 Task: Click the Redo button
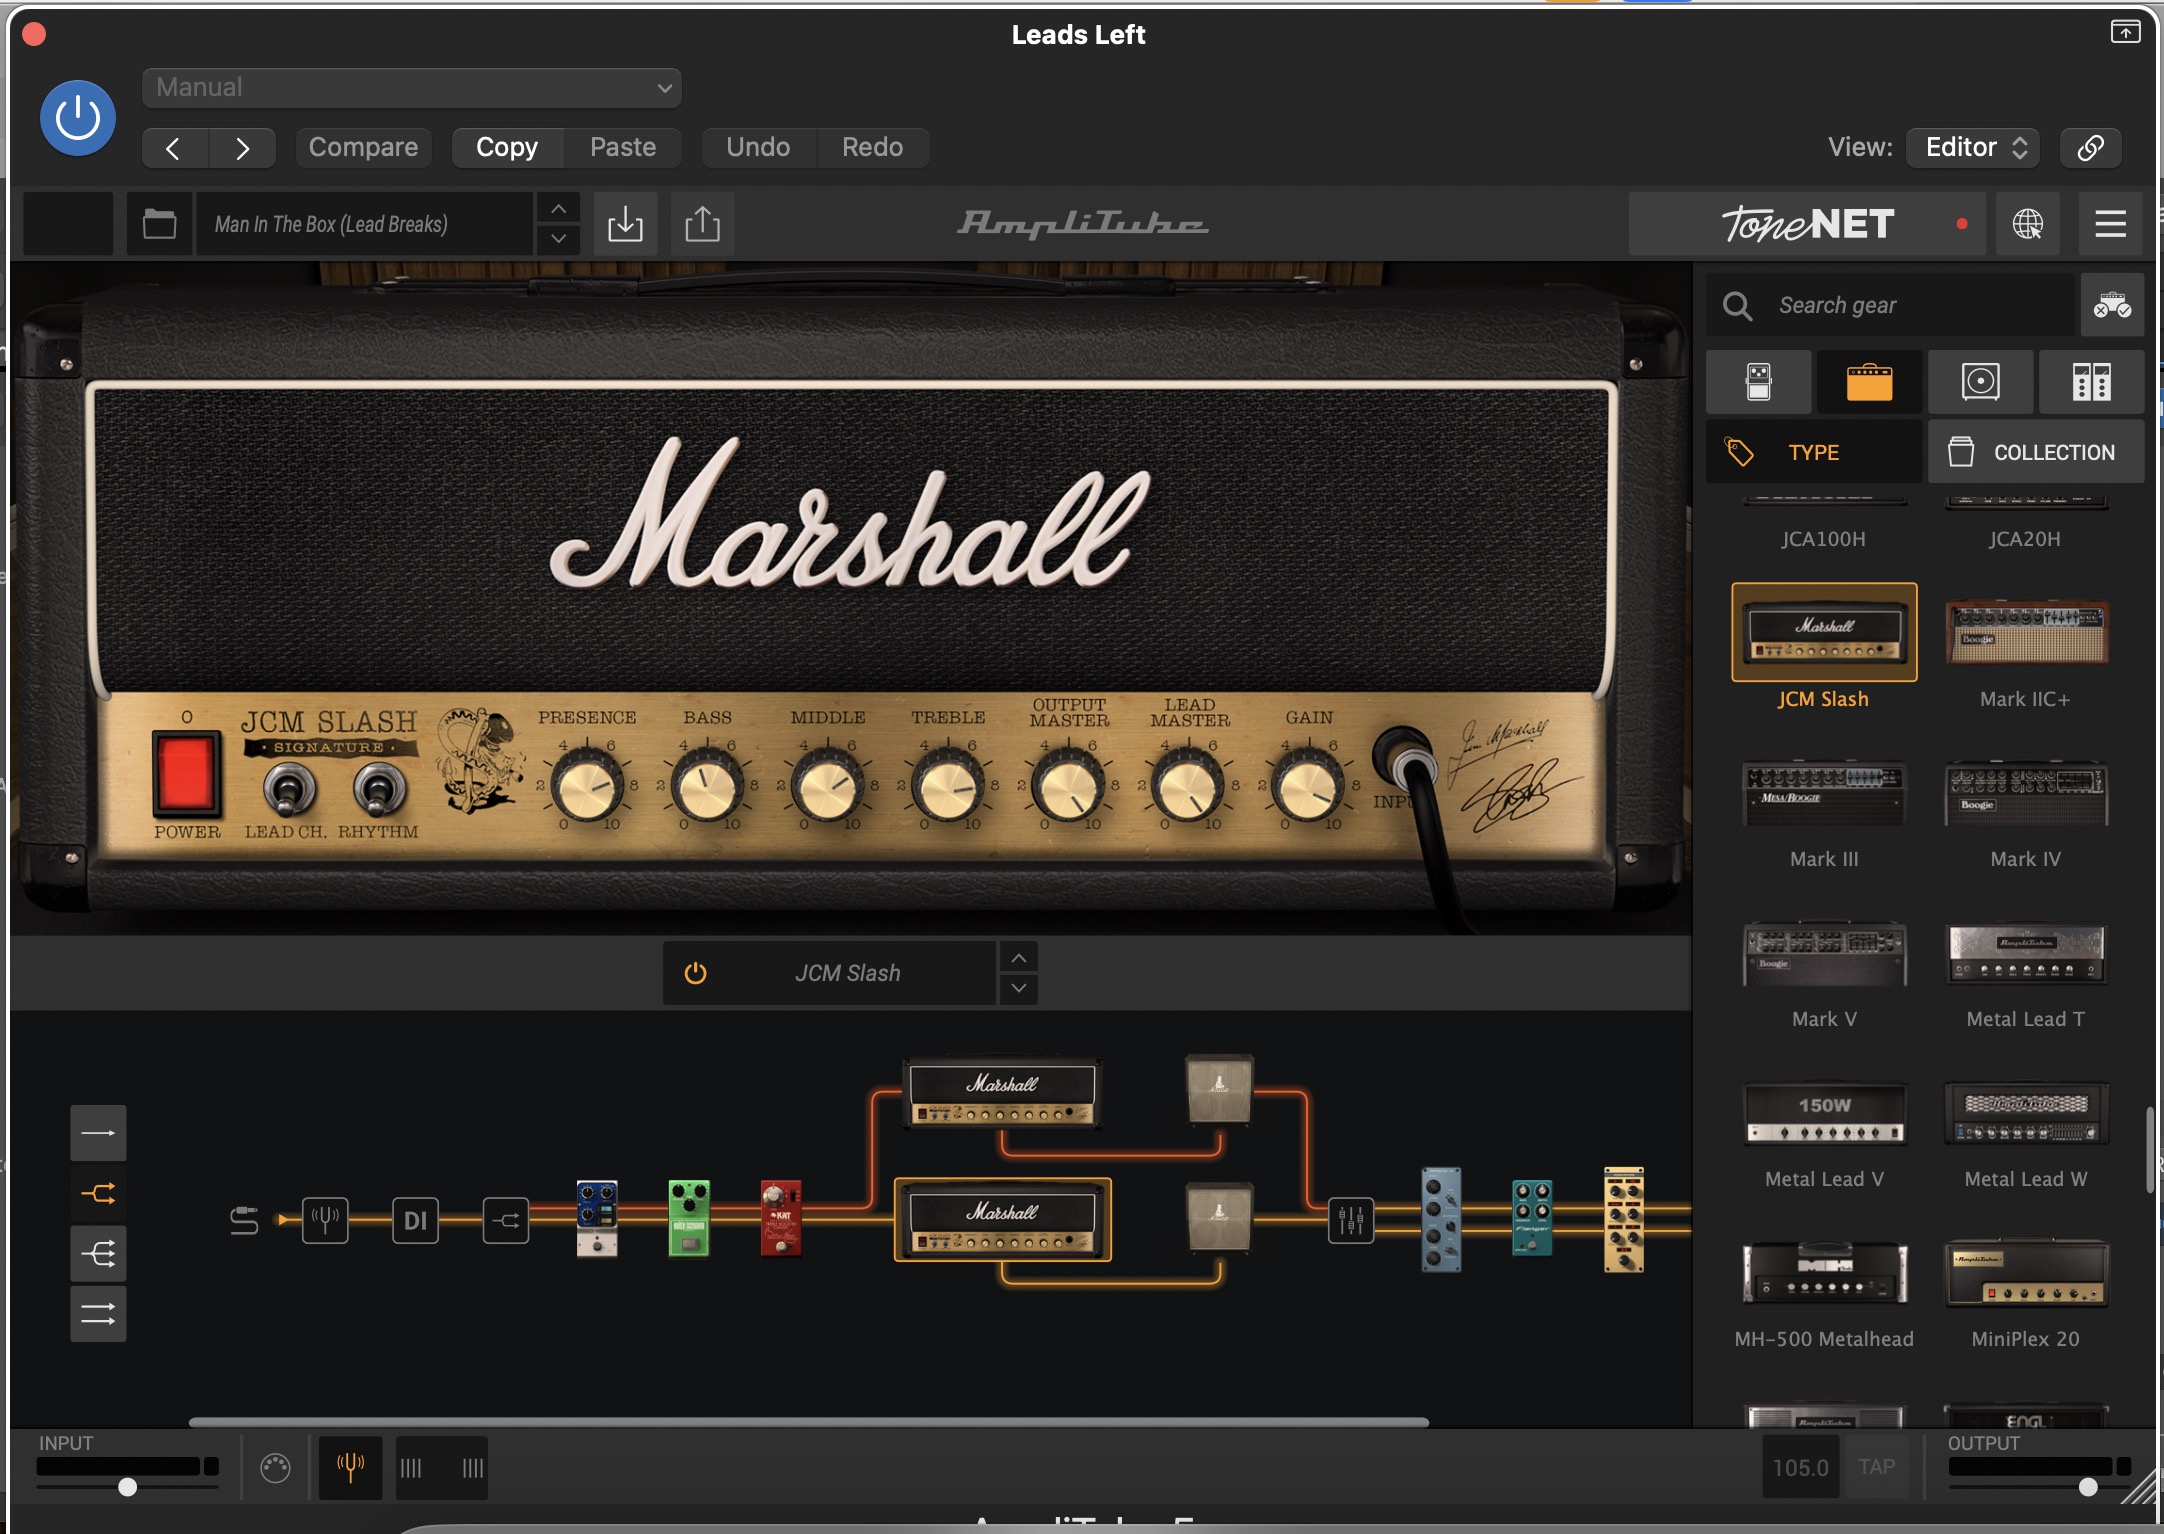(x=872, y=147)
